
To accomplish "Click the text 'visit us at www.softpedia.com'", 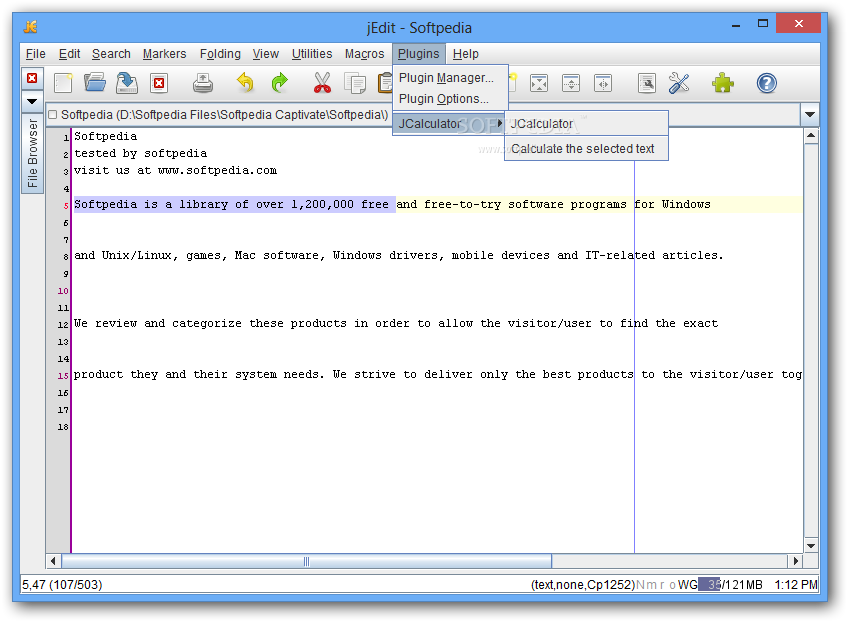I will (175, 170).
